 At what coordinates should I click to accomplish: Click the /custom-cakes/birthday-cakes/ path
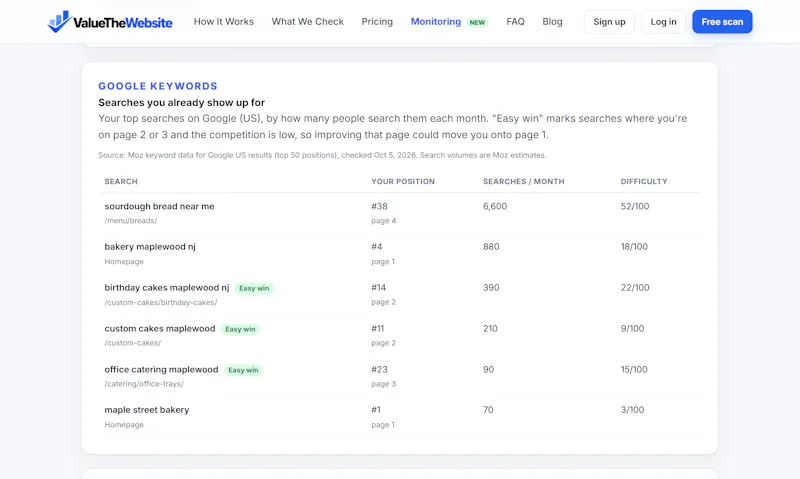click(161, 302)
